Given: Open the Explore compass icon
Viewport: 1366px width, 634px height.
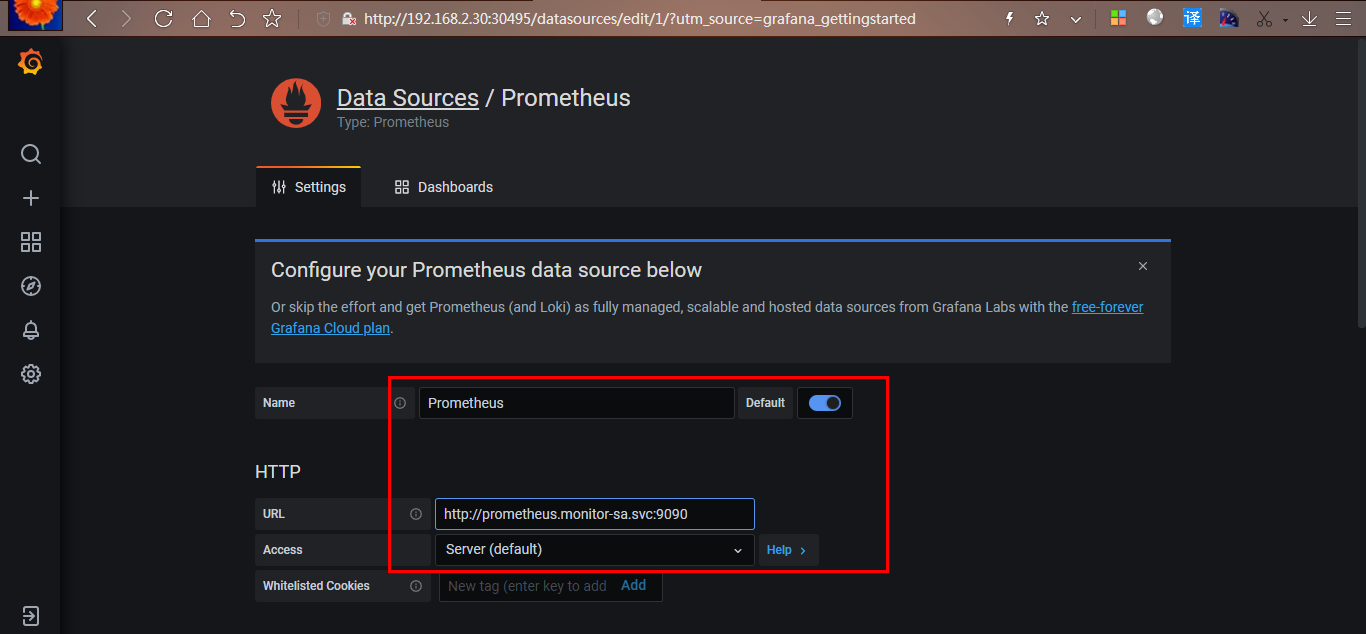Looking at the screenshot, I should point(31,286).
